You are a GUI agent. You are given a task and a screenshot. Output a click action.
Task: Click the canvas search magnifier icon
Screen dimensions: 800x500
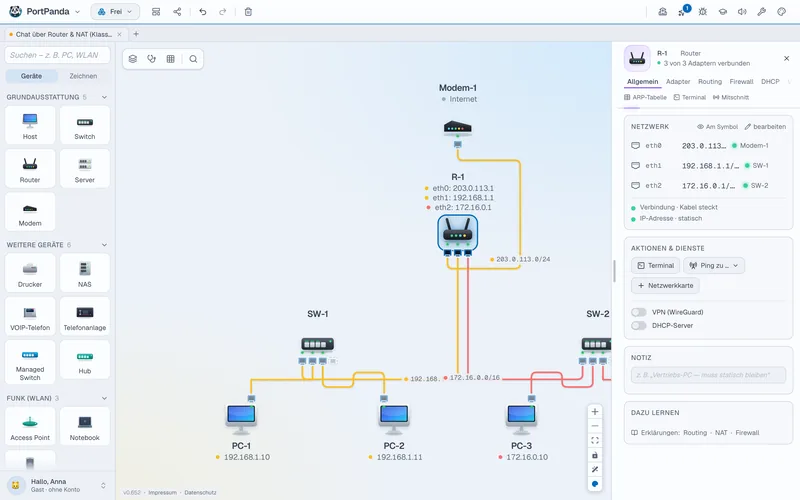point(193,59)
